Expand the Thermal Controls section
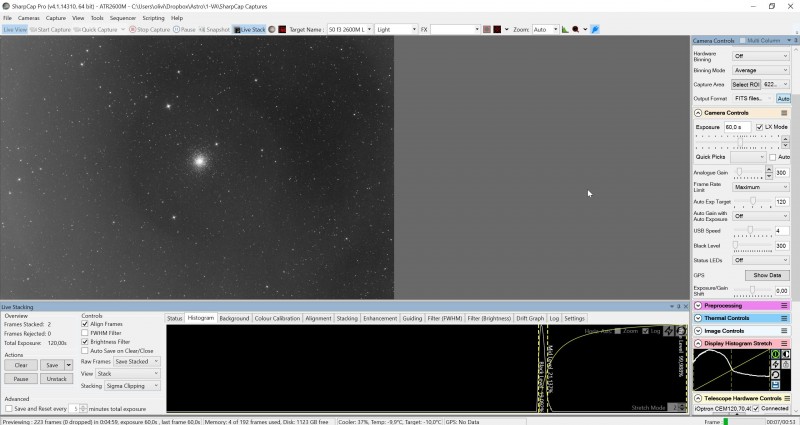800x425 pixels. (x=698, y=318)
